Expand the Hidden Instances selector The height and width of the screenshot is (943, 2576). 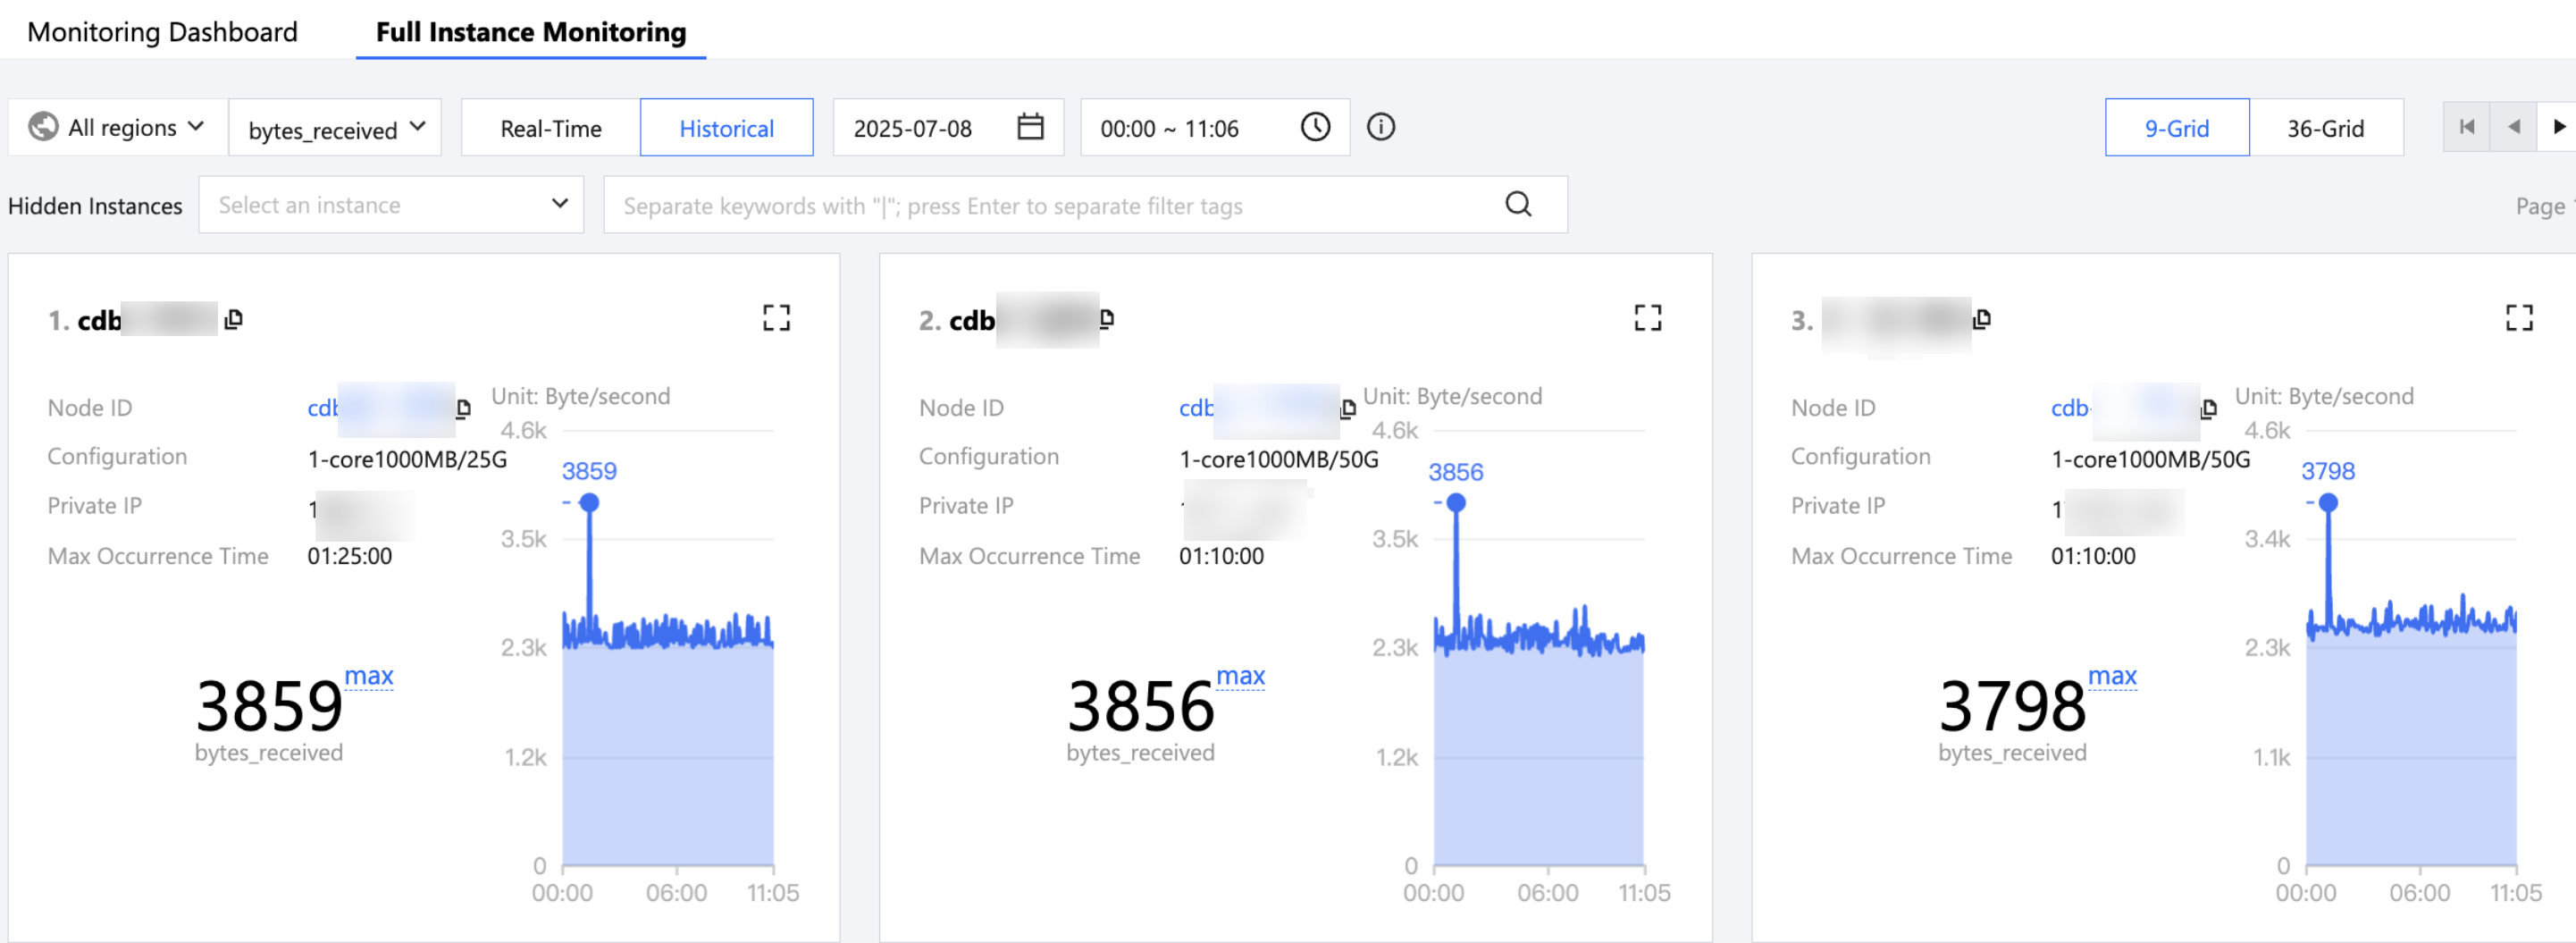[x=391, y=205]
